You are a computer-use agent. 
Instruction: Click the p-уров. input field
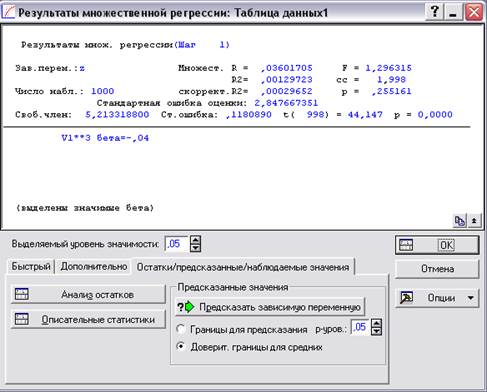pyautogui.click(x=359, y=327)
